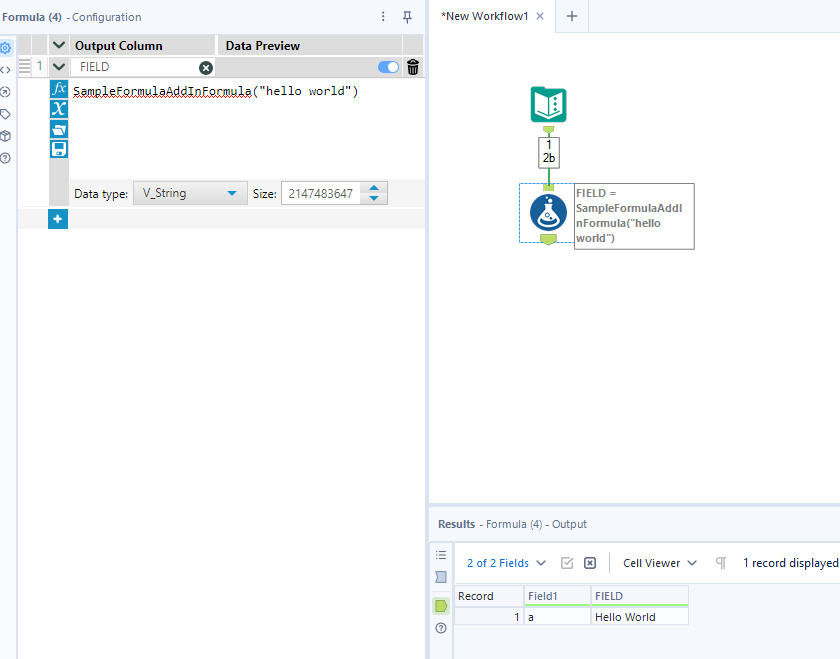Open the Configuration gear tab icon
The image size is (840, 659).
point(5,48)
